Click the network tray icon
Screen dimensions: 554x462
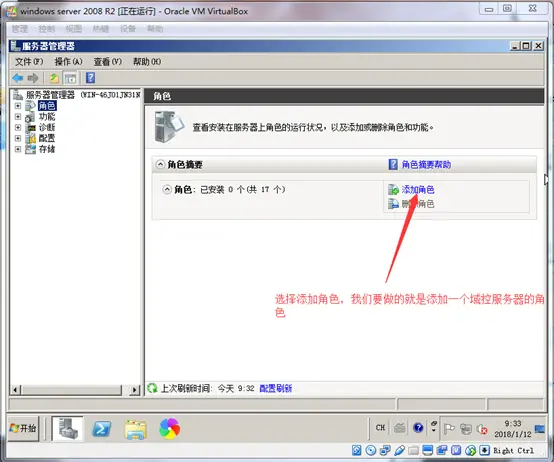[466, 429]
